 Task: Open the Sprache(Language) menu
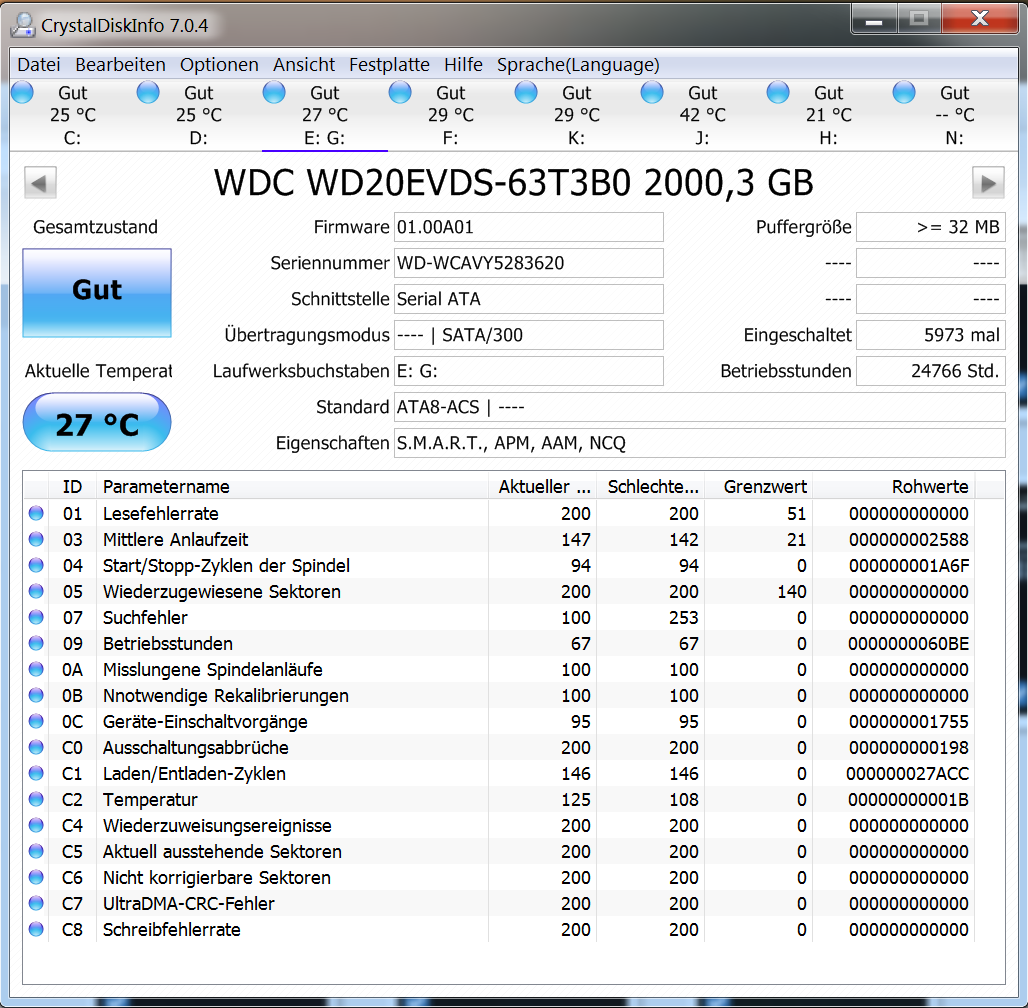point(578,65)
